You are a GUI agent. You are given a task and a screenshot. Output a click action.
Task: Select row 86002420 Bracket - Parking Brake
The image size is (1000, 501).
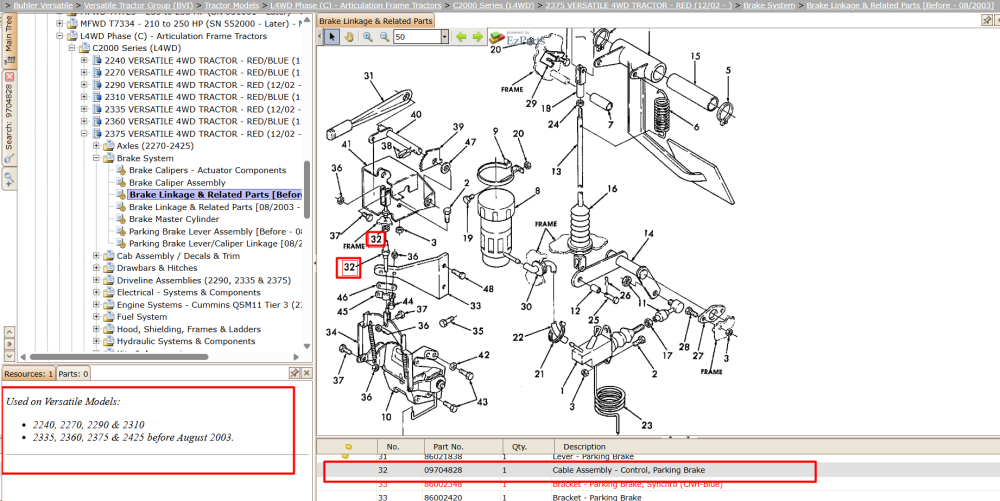658,498
